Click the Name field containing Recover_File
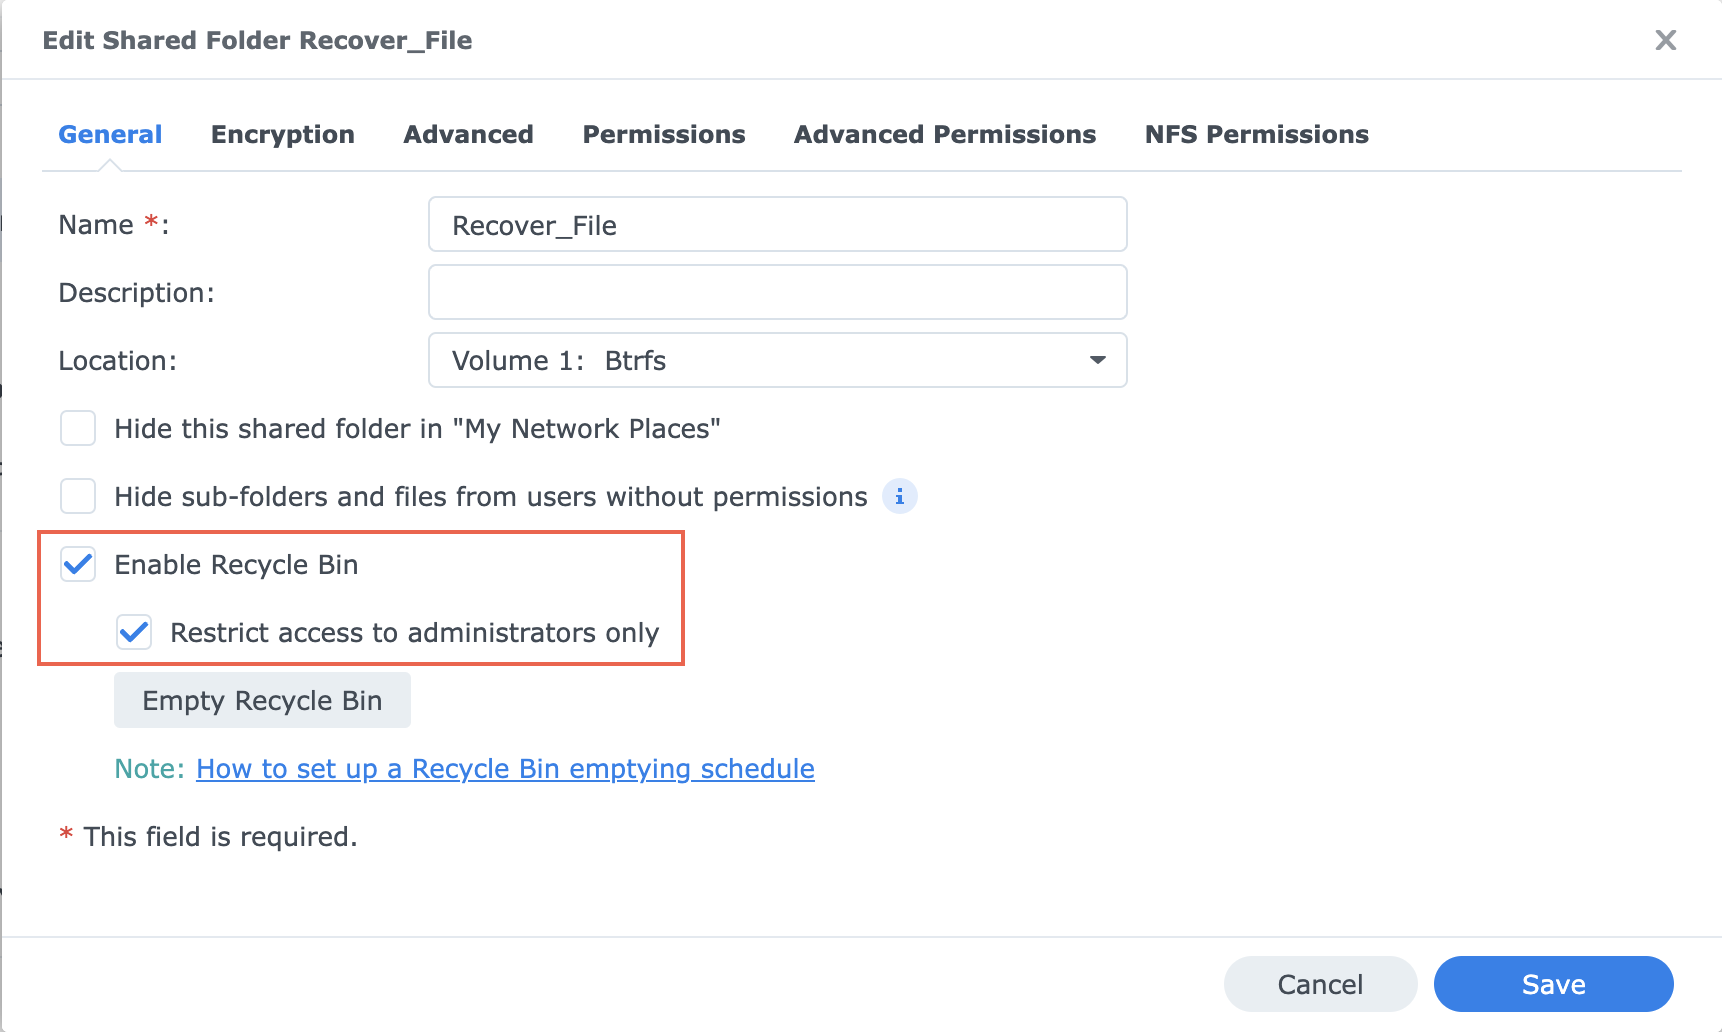Viewport: 1722px width, 1032px height. tap(777, 225)
